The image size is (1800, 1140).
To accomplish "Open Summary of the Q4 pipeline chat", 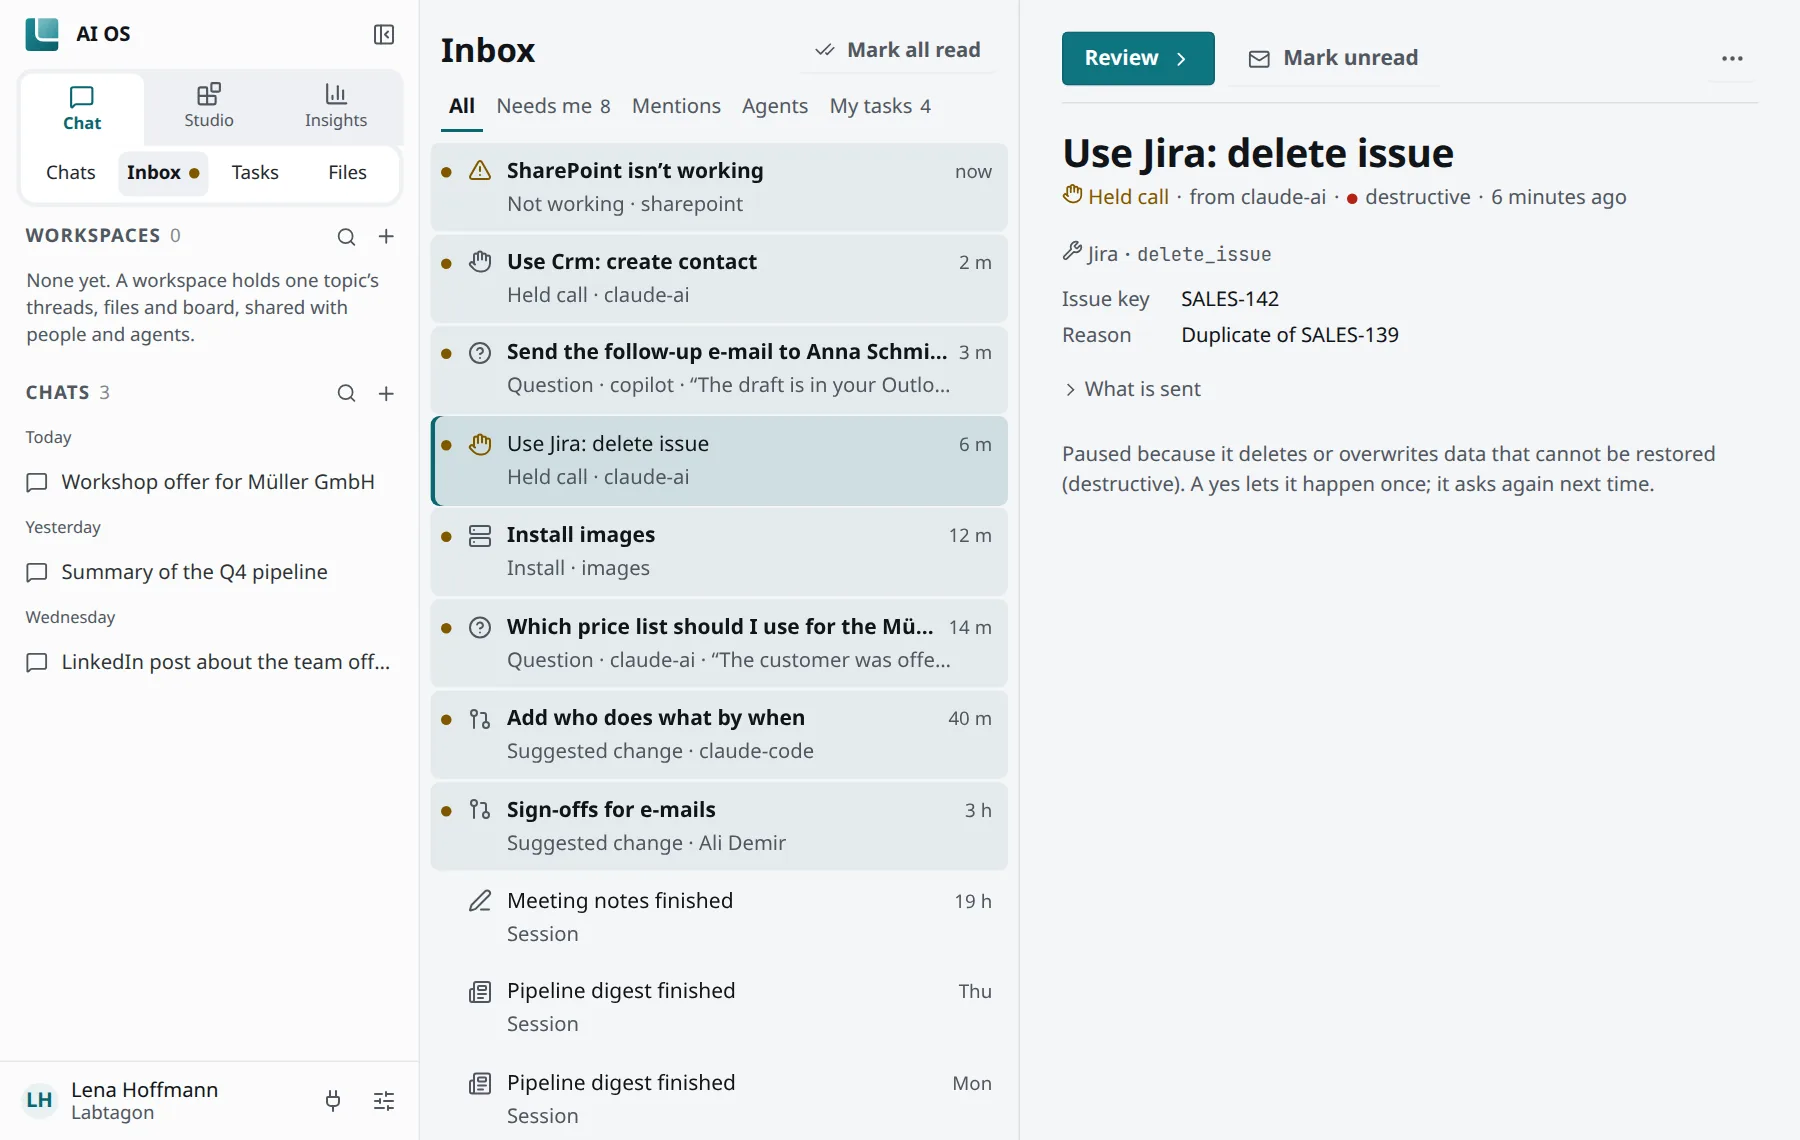I will pos(209,572).
